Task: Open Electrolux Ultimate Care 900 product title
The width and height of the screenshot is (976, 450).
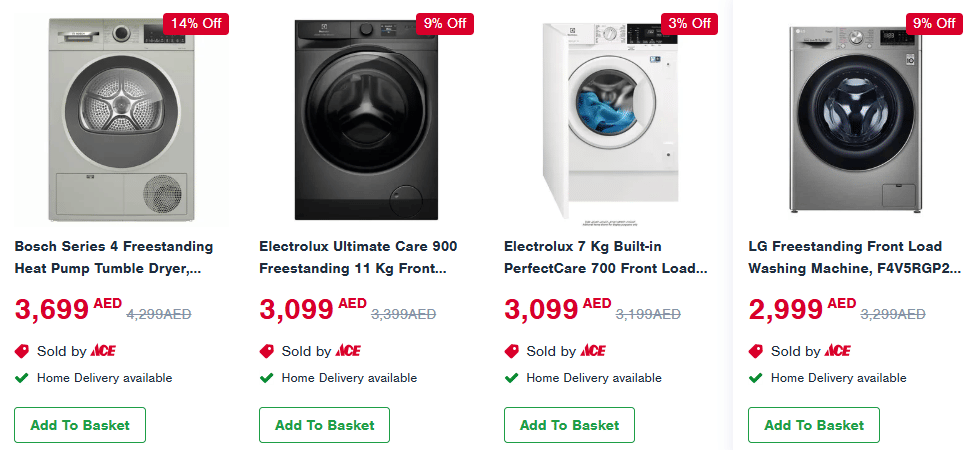Action: pyautogui.click(x=358, y=257)
